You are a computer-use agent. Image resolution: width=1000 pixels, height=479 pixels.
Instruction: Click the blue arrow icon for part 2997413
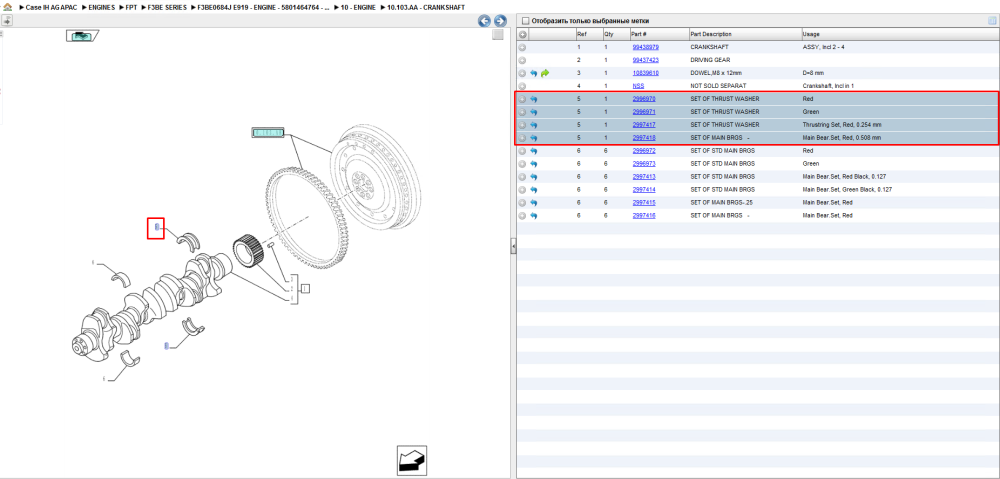click(x=534, y=177)
